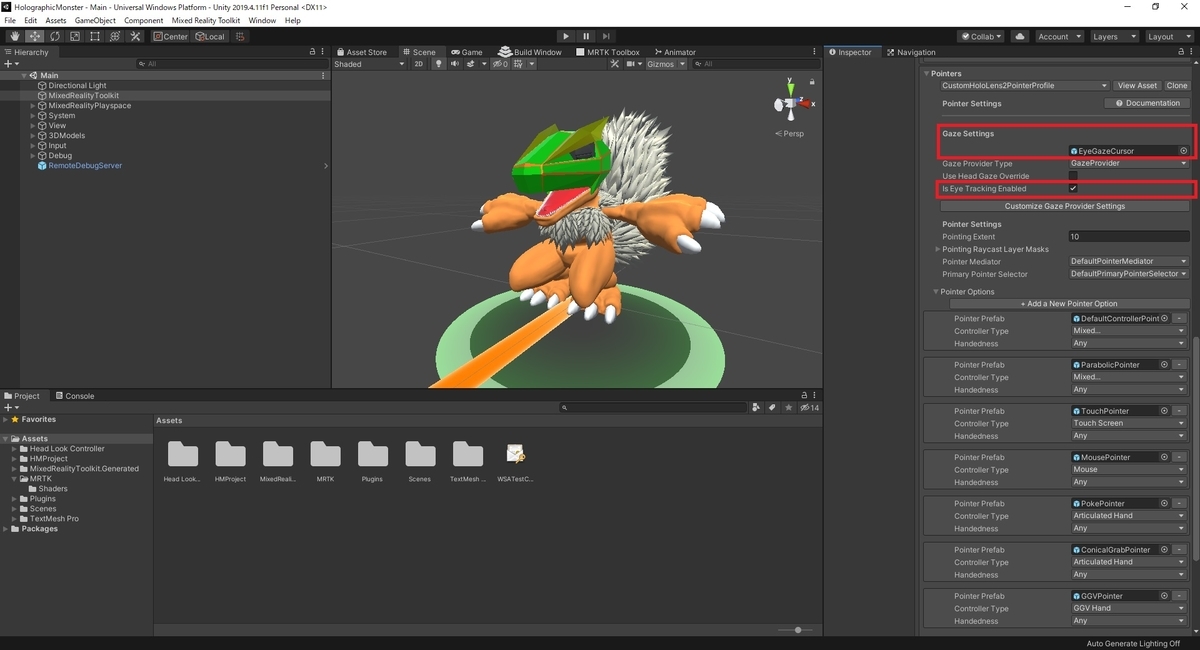Toggle Use Head Gaze Override checkbox

click(1073, 176)
